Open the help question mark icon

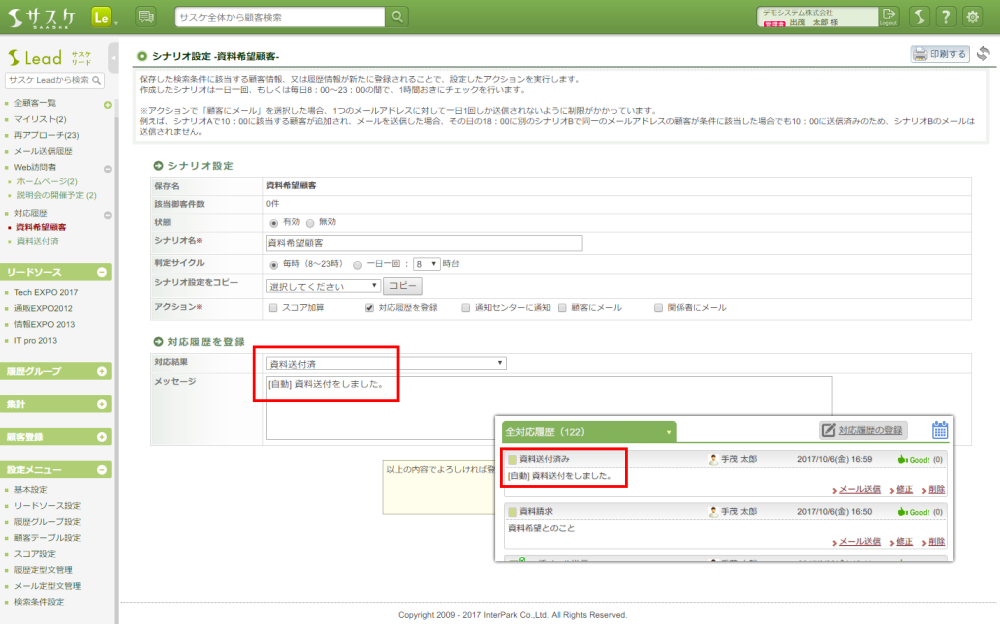tap(945, 16)
